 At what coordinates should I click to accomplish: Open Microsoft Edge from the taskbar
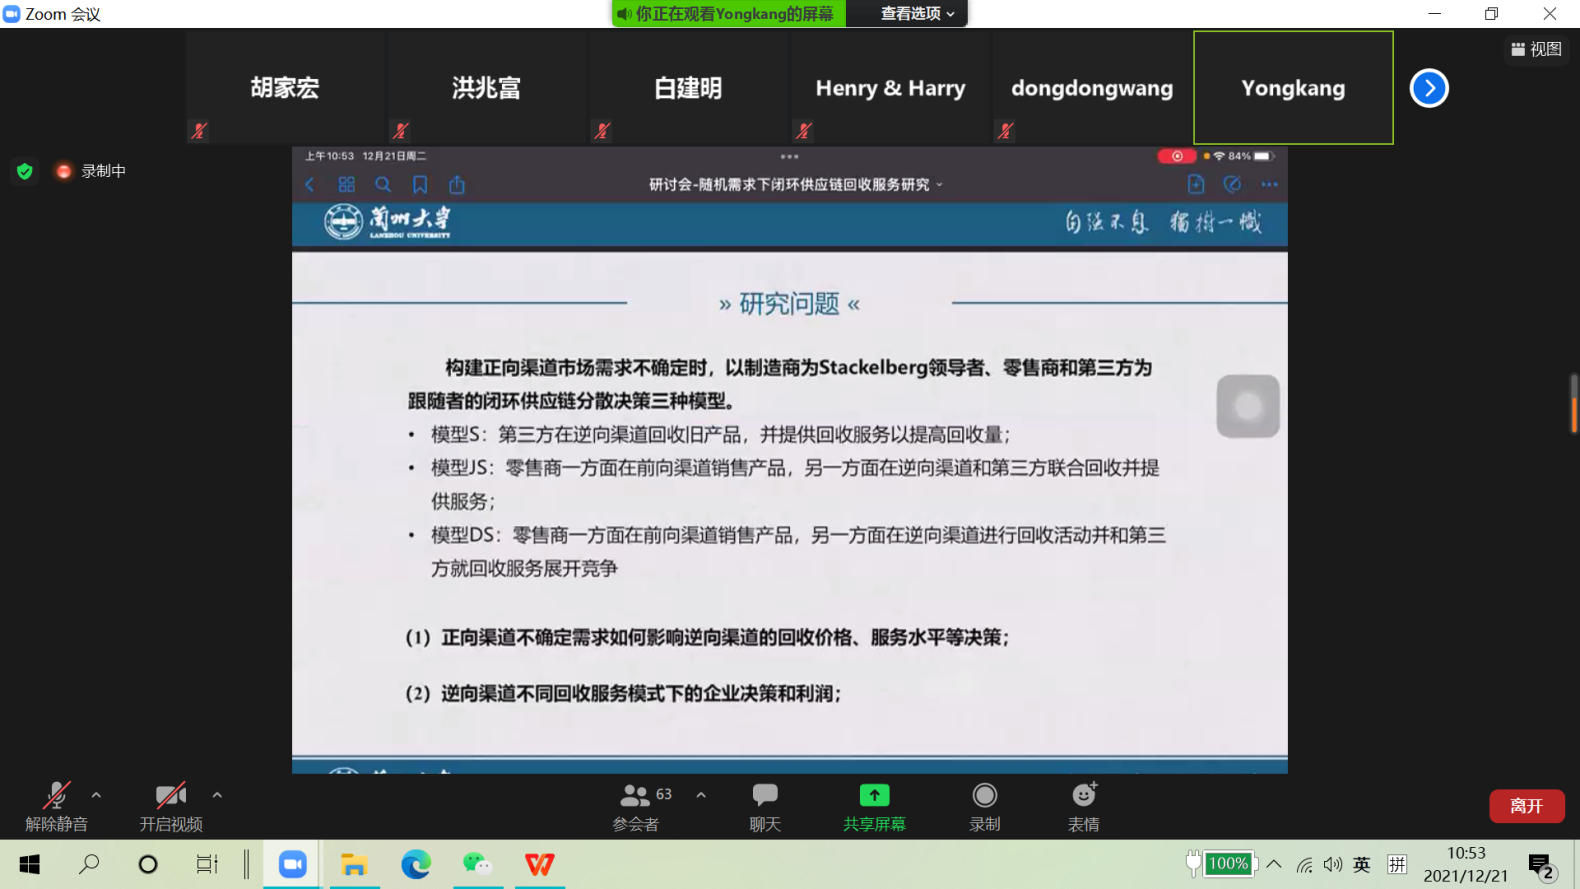(416, 864)
